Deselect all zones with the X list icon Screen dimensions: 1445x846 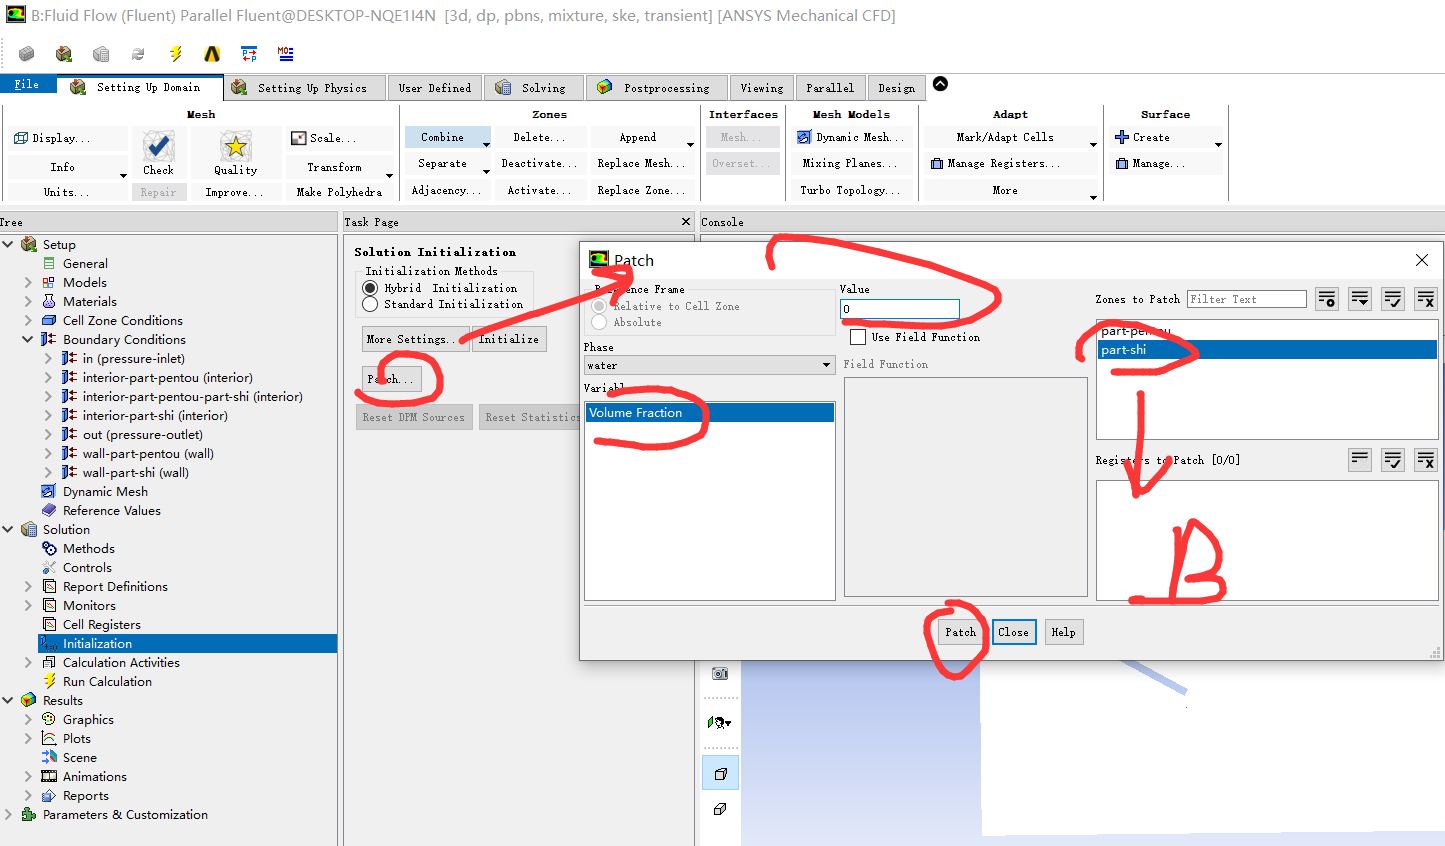point(1426,298)
